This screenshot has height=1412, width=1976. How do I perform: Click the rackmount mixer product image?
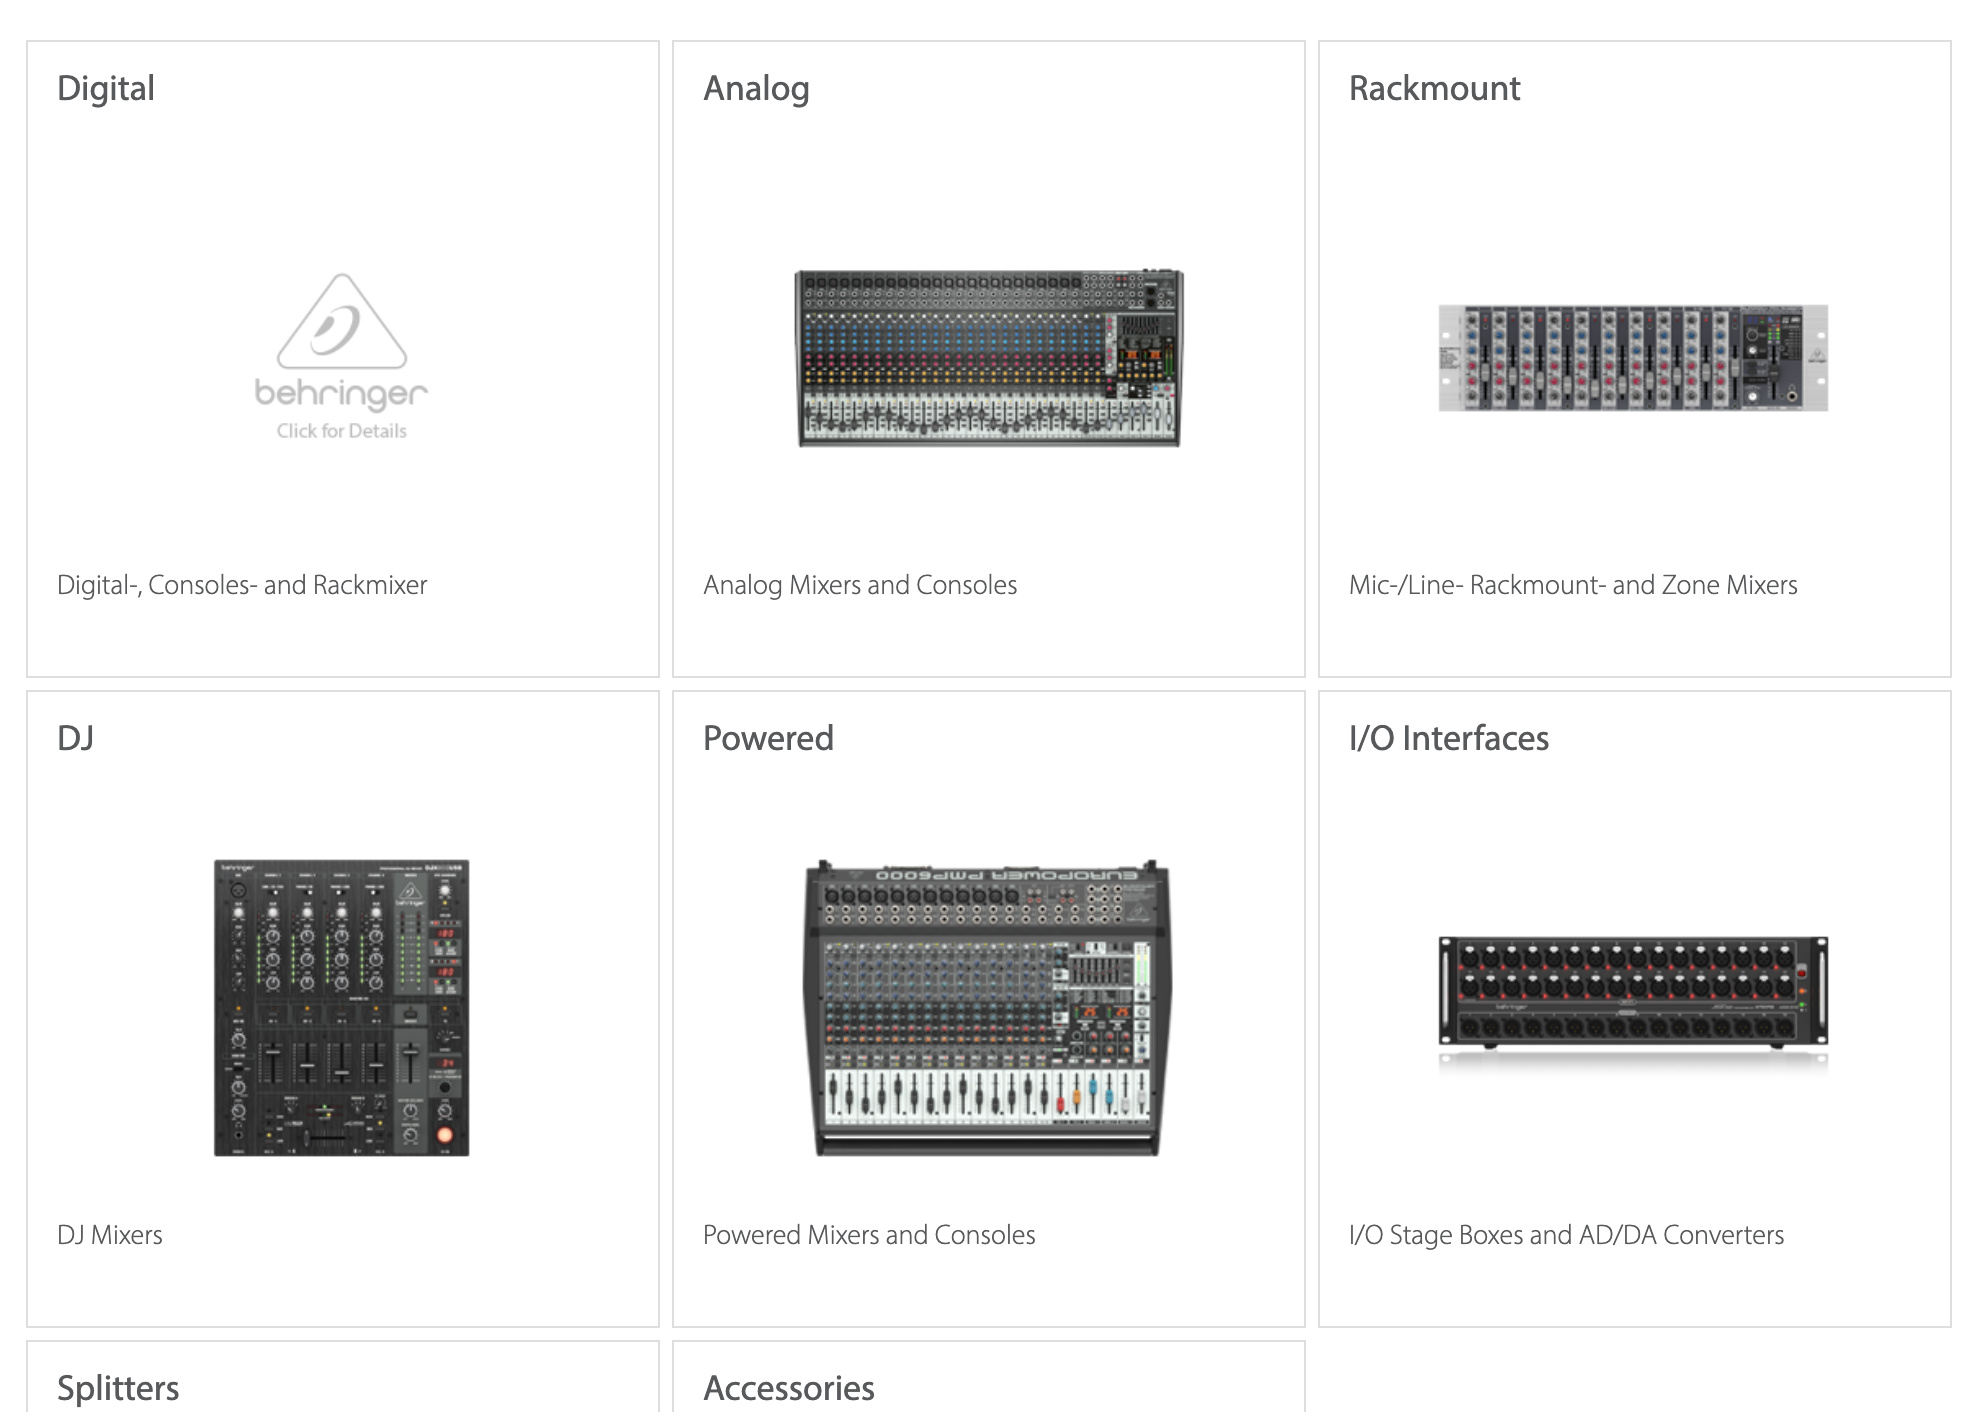point(1633,358)
